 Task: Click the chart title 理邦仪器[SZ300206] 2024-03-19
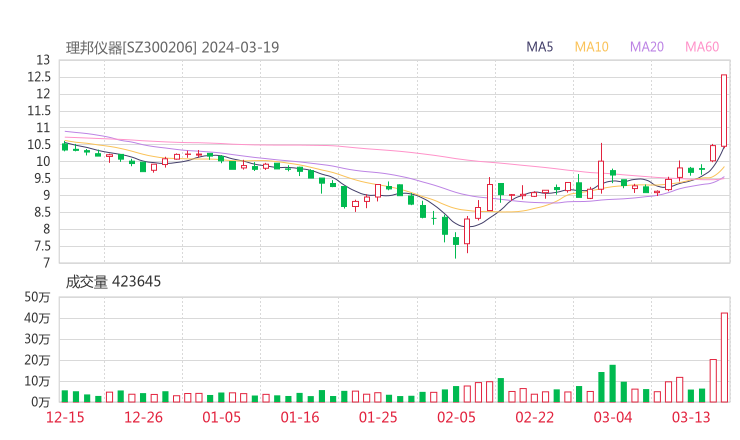point(172,47)
